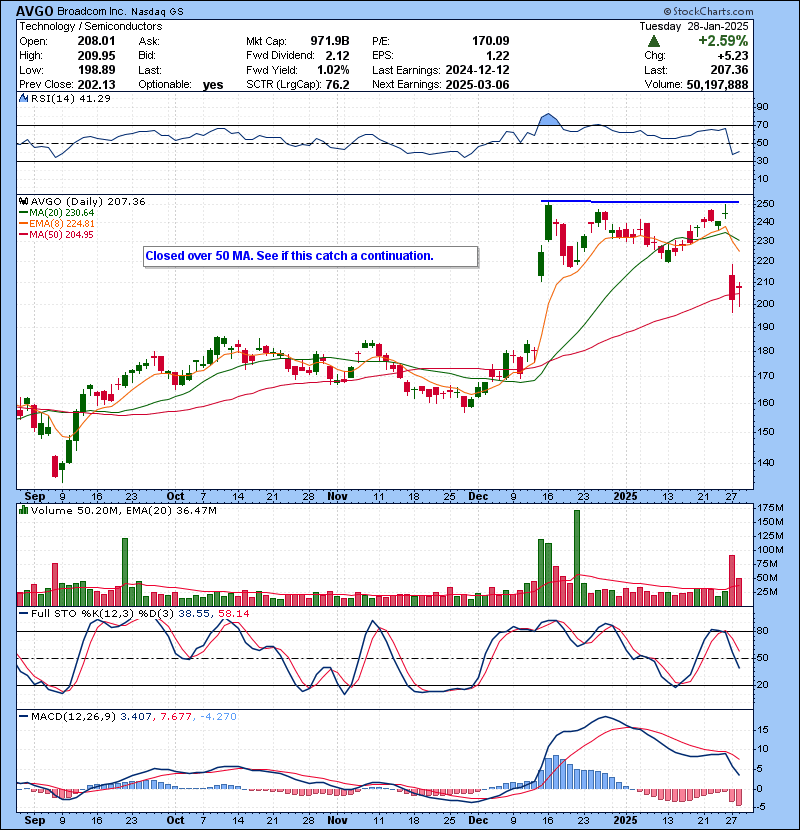Click the Low value 198.89
This screenshot has width=800, height=830.
coord(96,70)
